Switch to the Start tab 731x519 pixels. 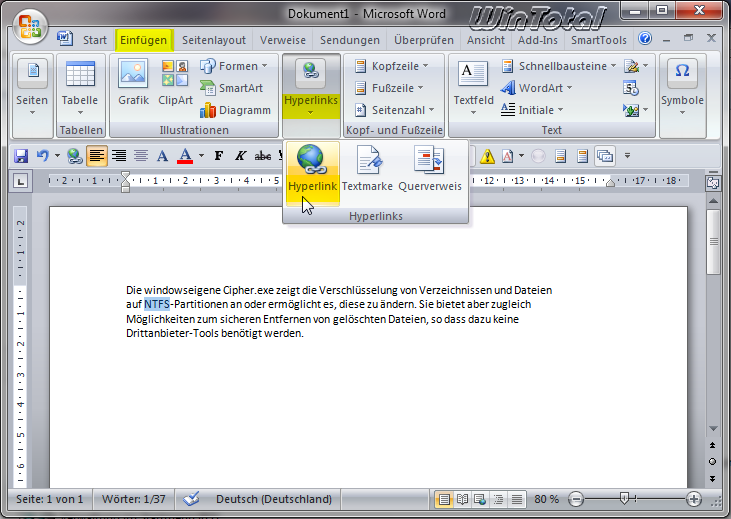pyautogui.click(x=95, y=40)
